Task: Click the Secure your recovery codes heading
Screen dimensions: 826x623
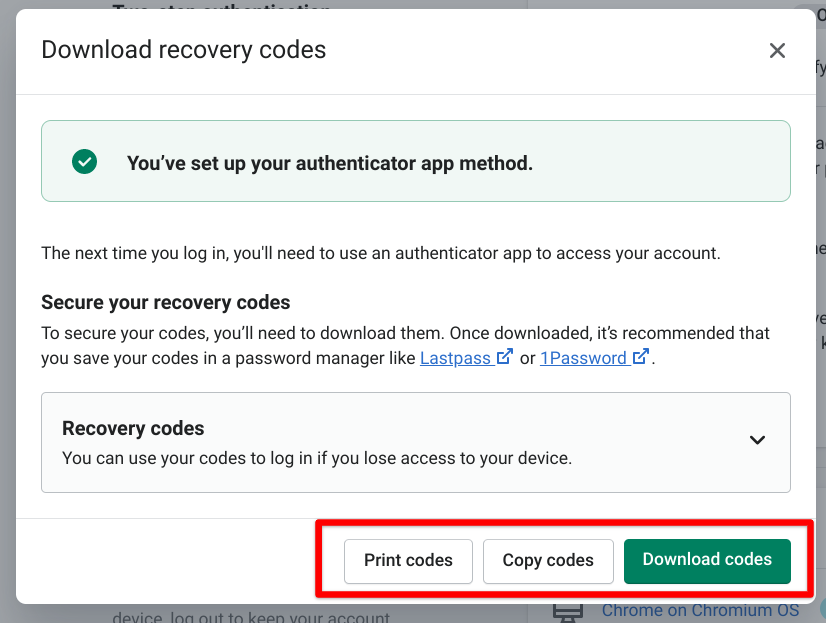Action: [166, 302]
